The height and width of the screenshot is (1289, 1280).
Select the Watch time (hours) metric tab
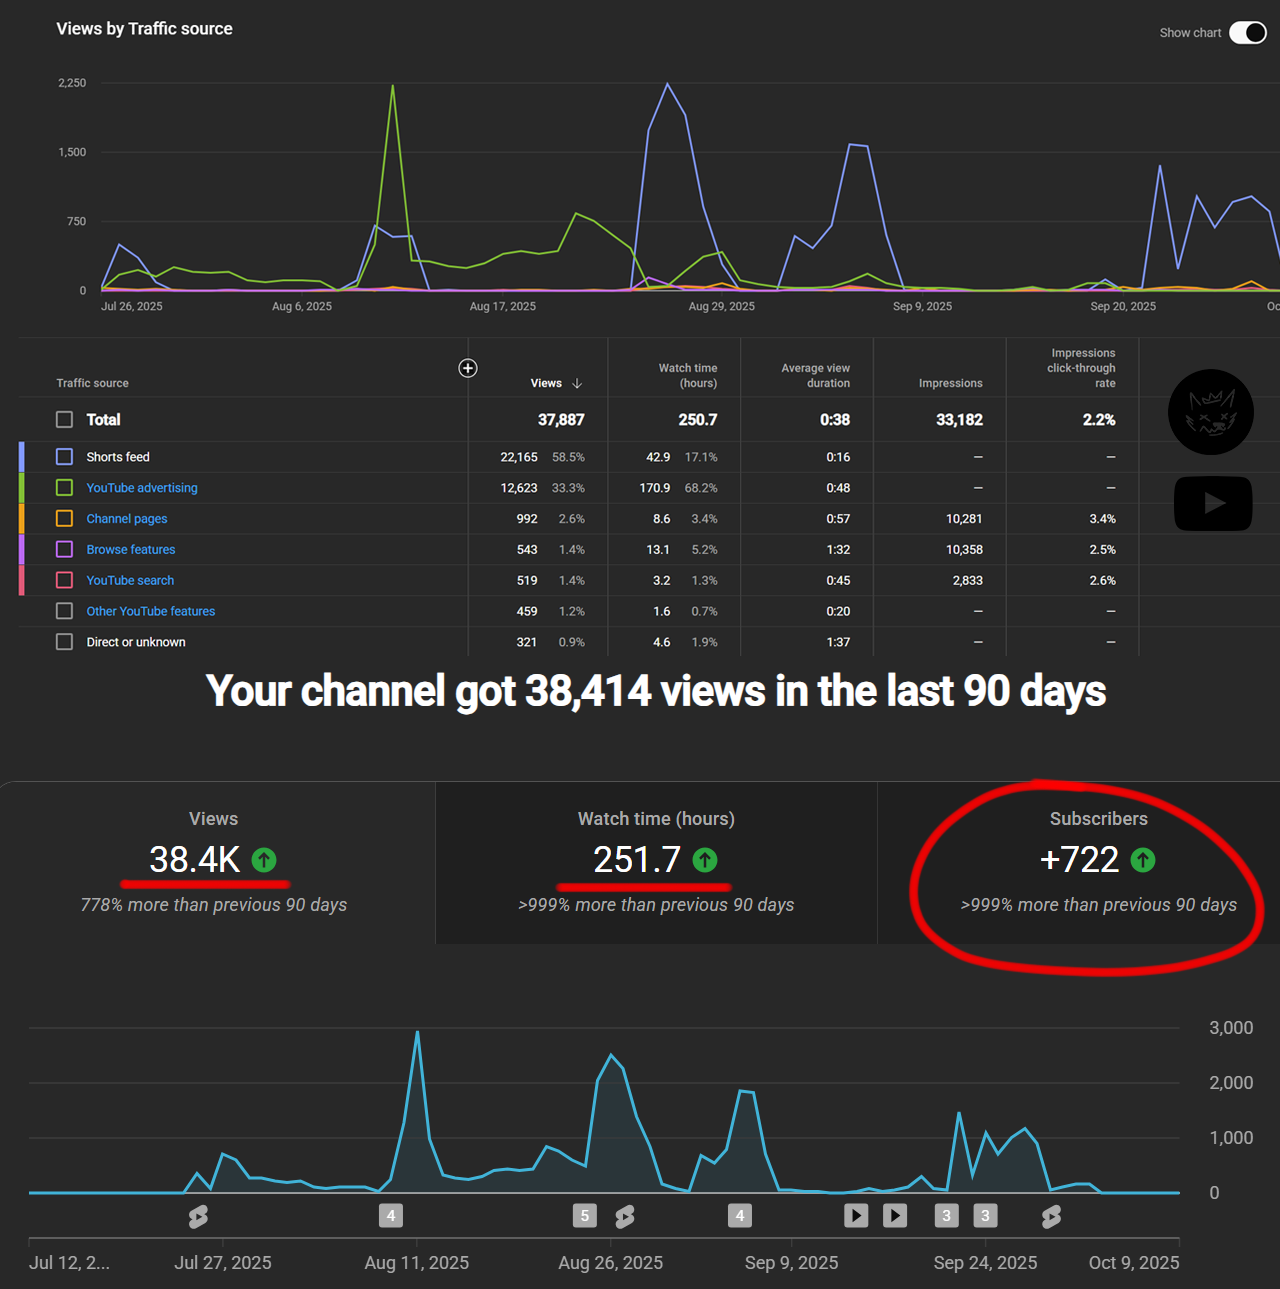656,863
